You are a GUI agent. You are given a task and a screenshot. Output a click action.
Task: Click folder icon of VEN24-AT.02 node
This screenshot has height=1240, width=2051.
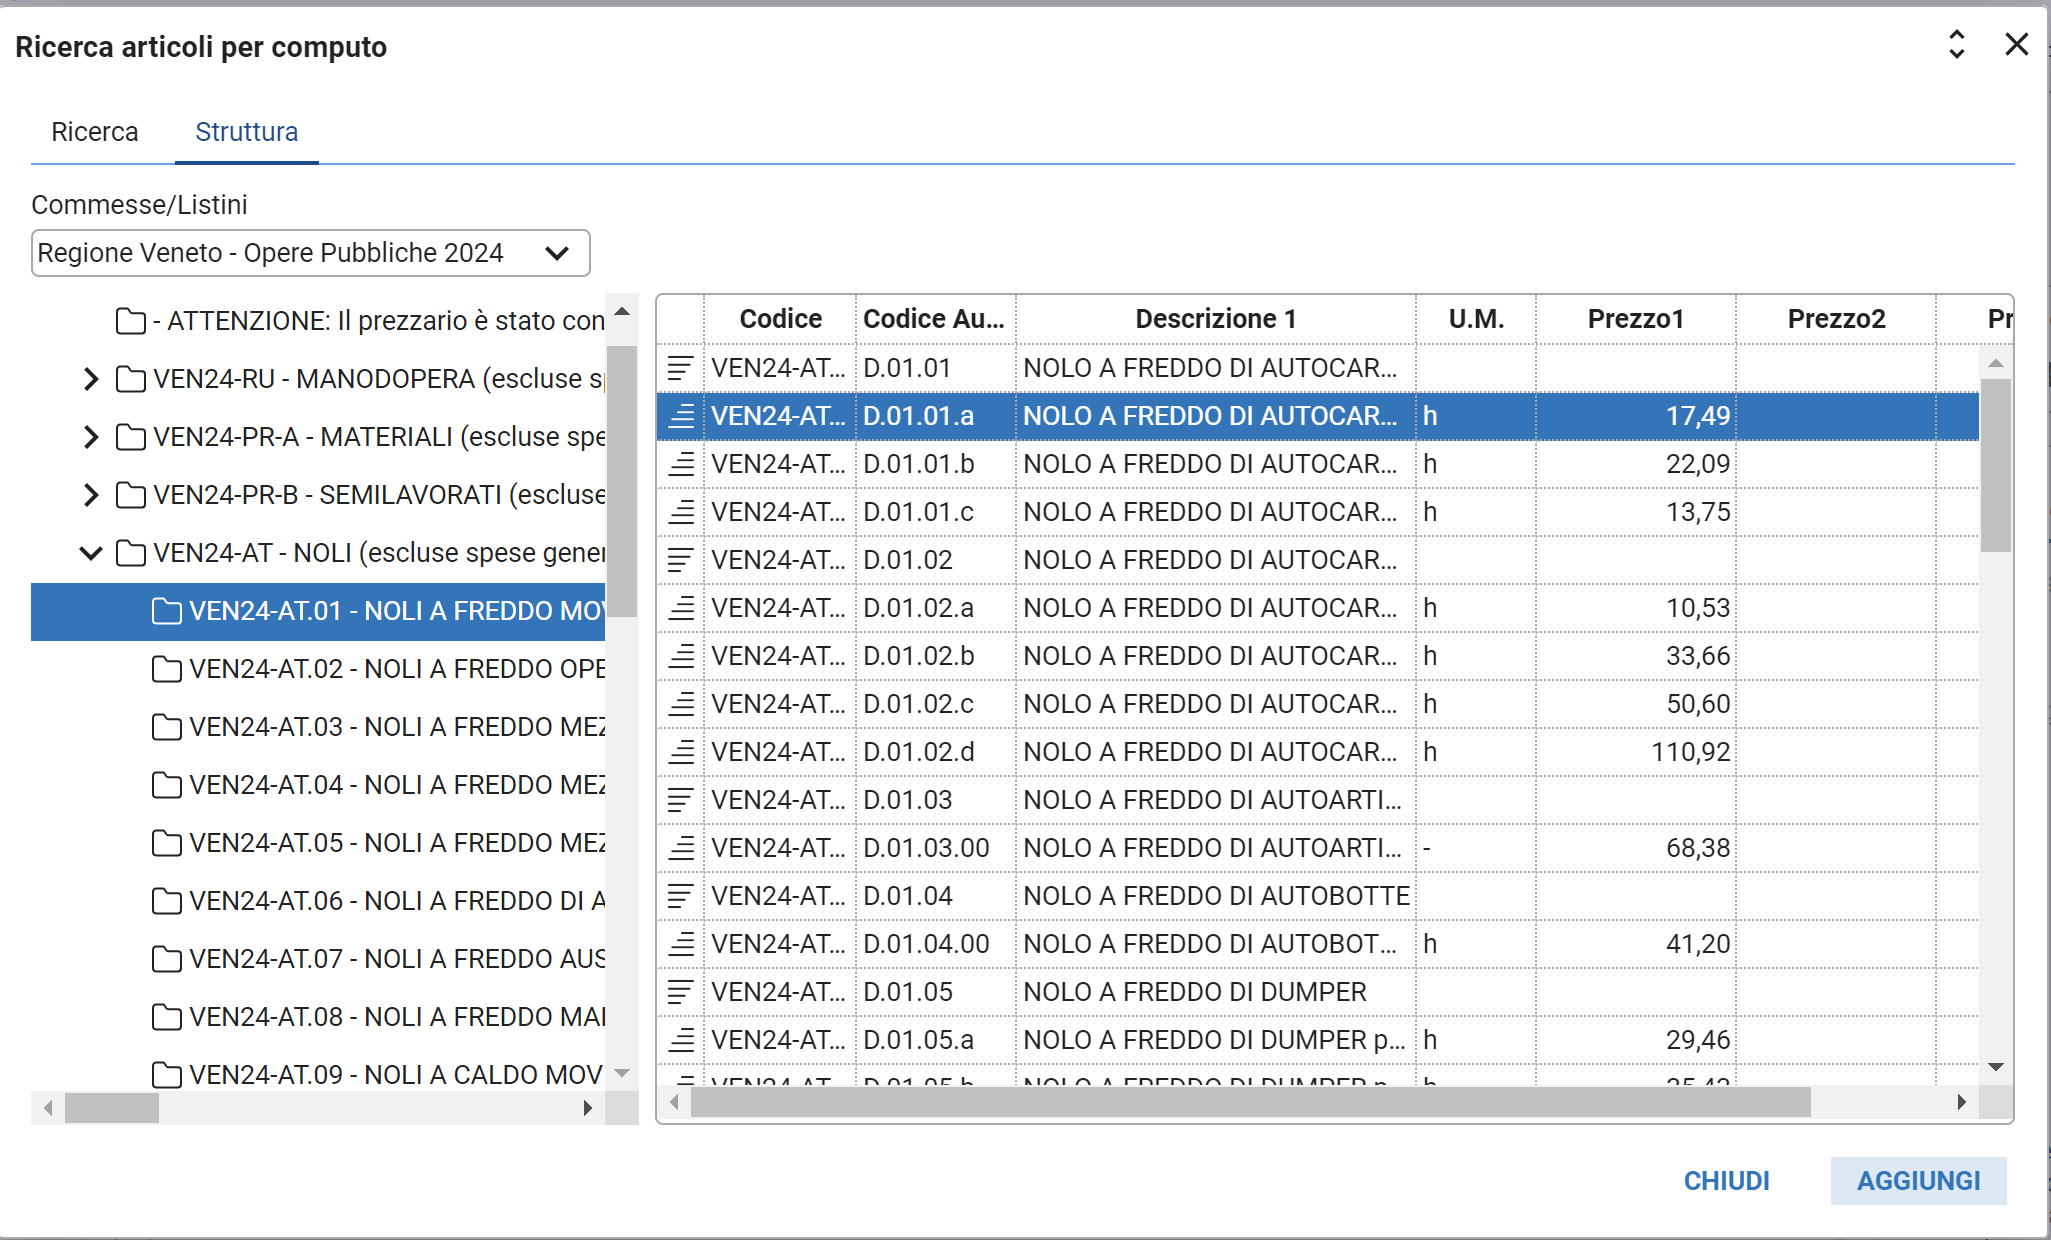tap(166, 669)
